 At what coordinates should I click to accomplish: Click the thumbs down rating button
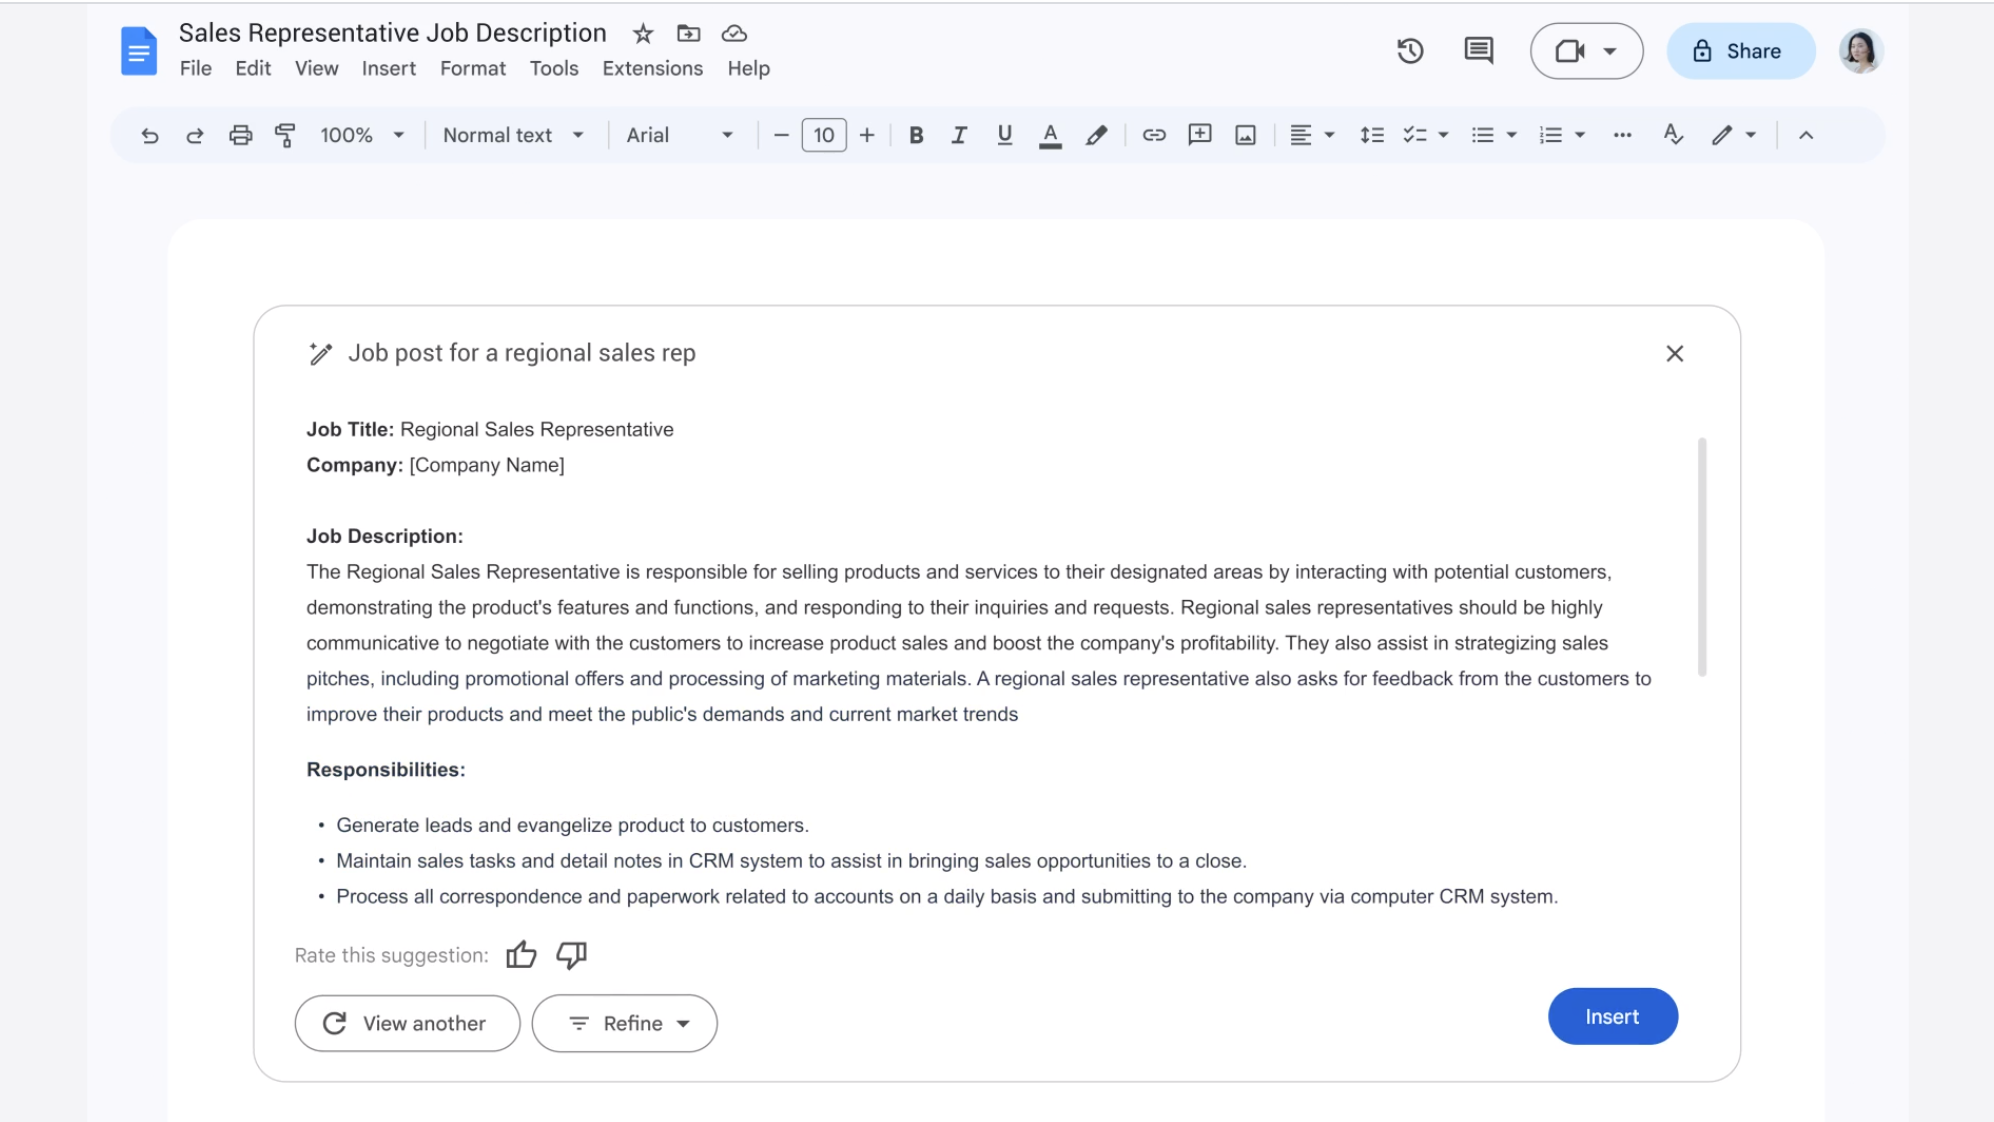[x=570, y=955]
